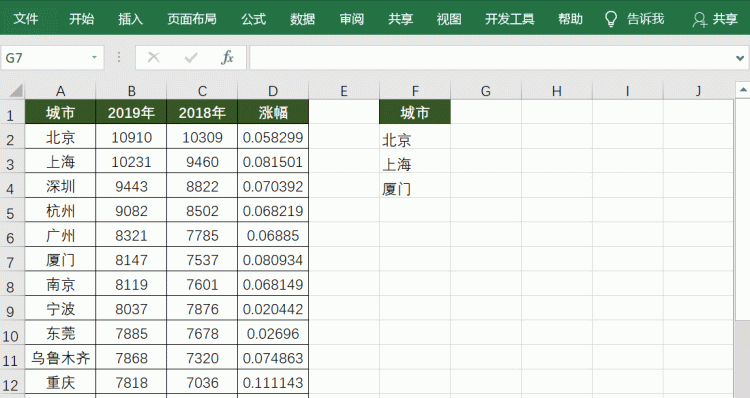Click cell 厦门 in column F
The height and width of the screenshot is (398, 750).
(415, 186)
